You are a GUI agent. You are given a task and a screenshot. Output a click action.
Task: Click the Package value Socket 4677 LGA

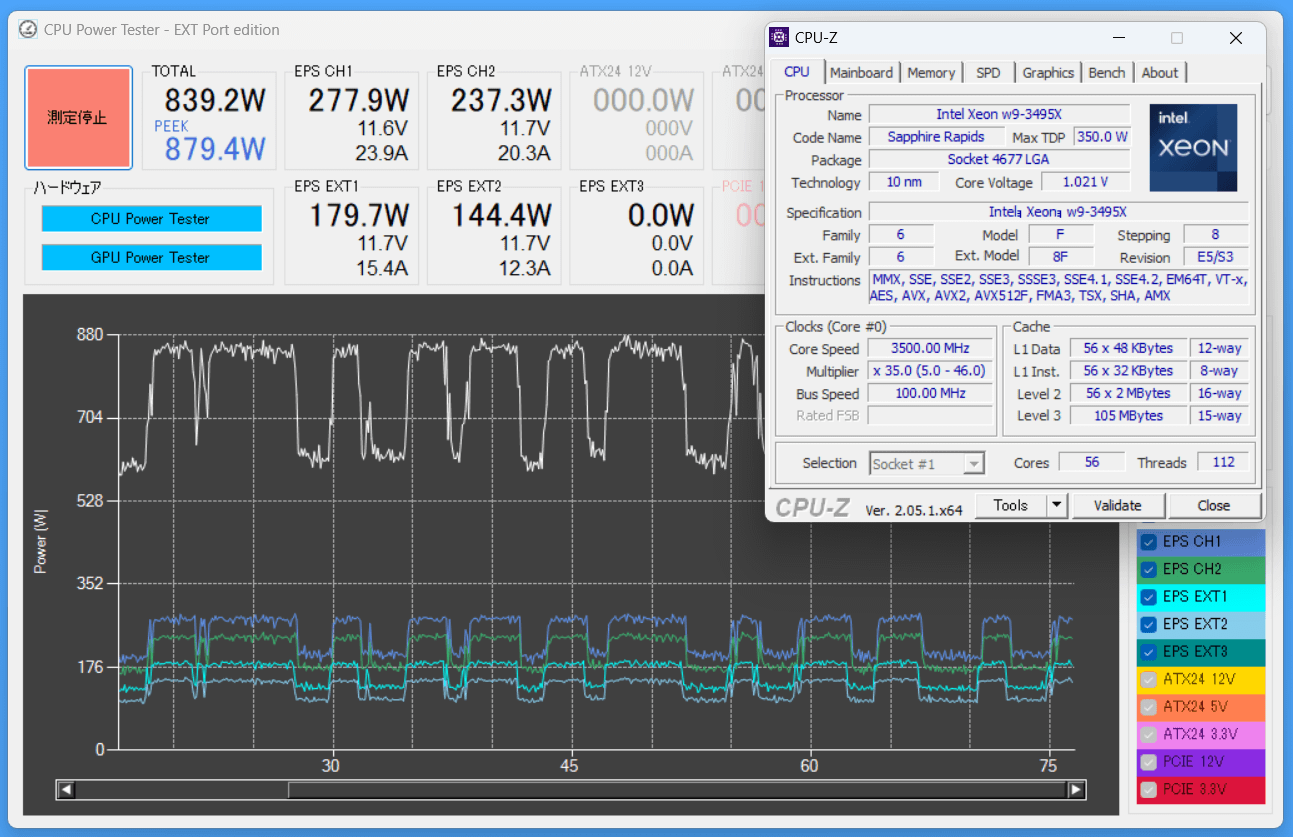(x=999, y=159)
